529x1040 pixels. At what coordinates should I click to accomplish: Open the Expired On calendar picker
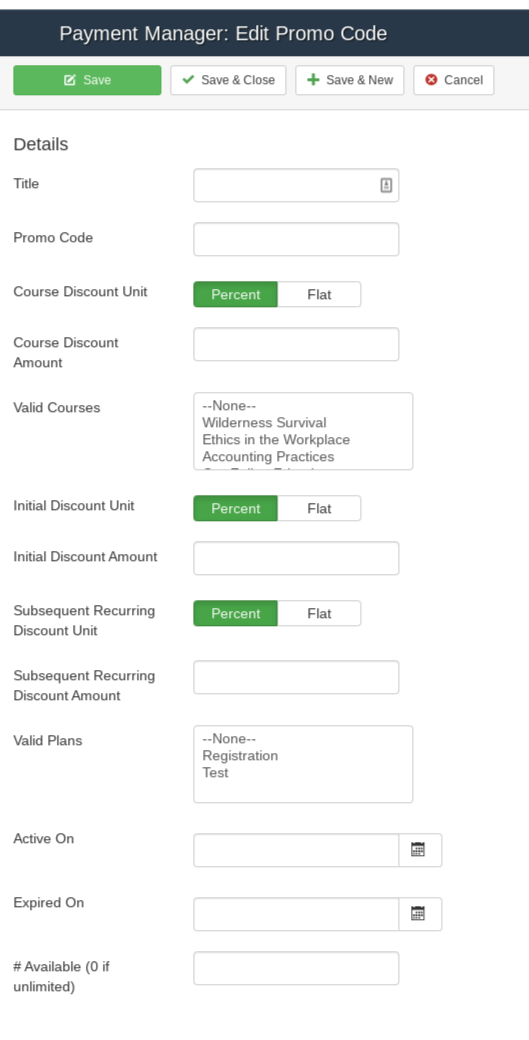point(420,914)
